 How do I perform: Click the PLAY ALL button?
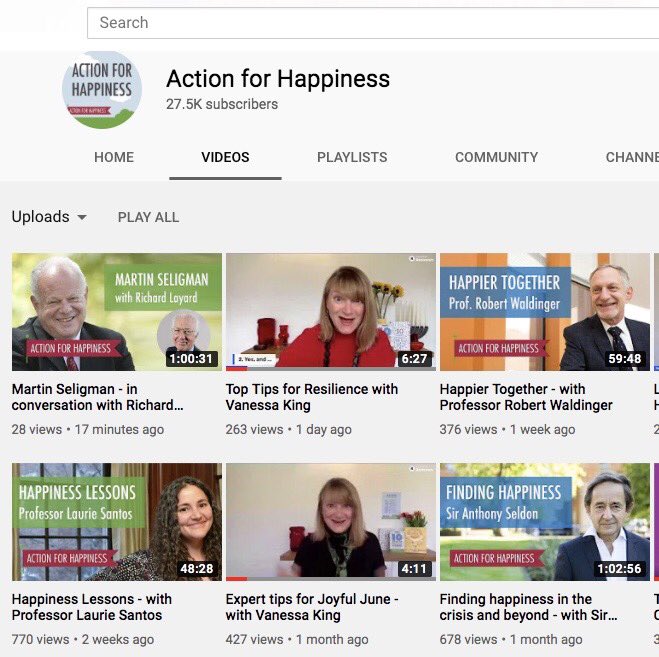[x=148, y=217]
